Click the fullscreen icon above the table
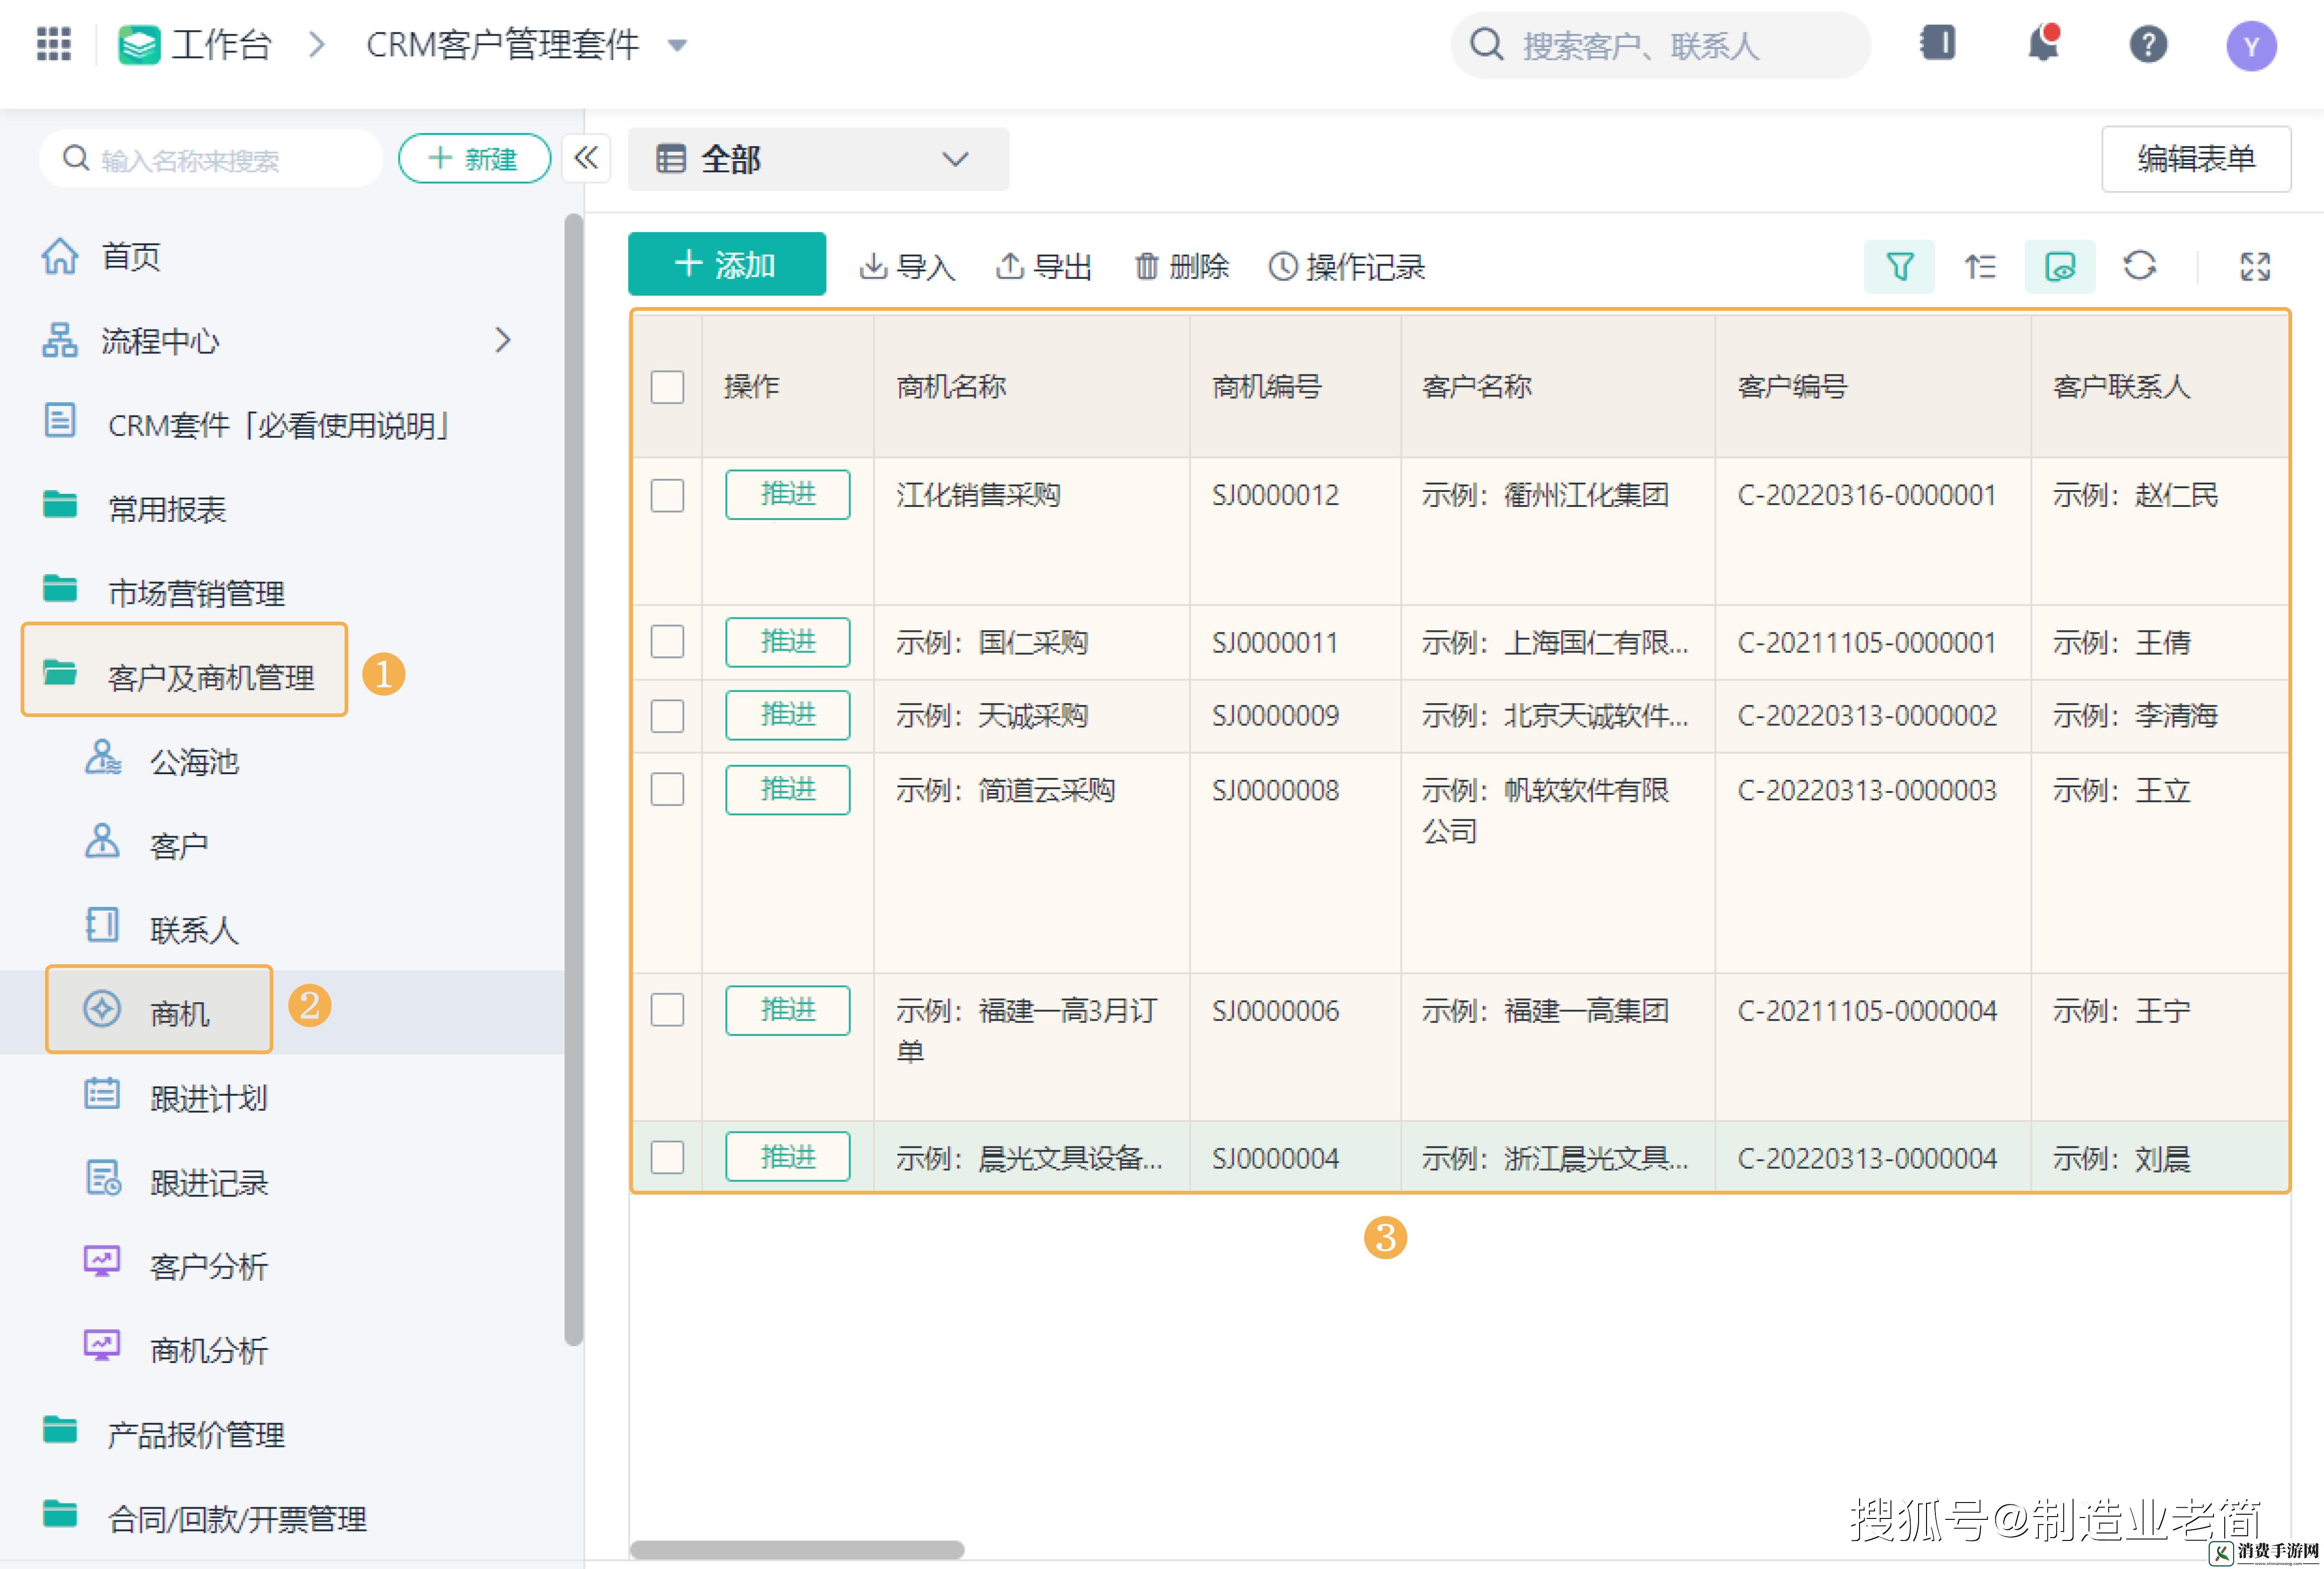 click(2255, 266)
